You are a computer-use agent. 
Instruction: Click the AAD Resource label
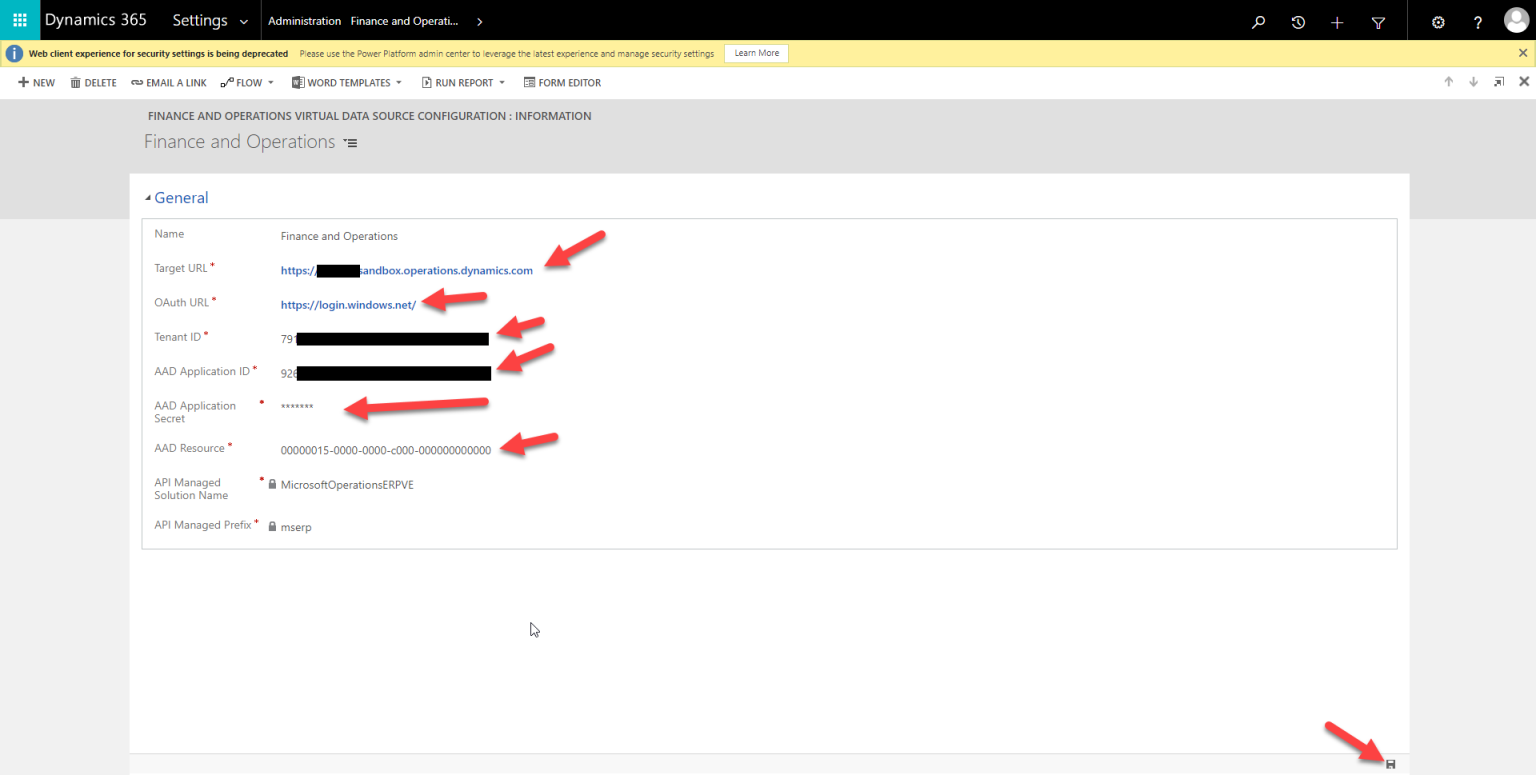pyautogui.click(x=189, y=448)
